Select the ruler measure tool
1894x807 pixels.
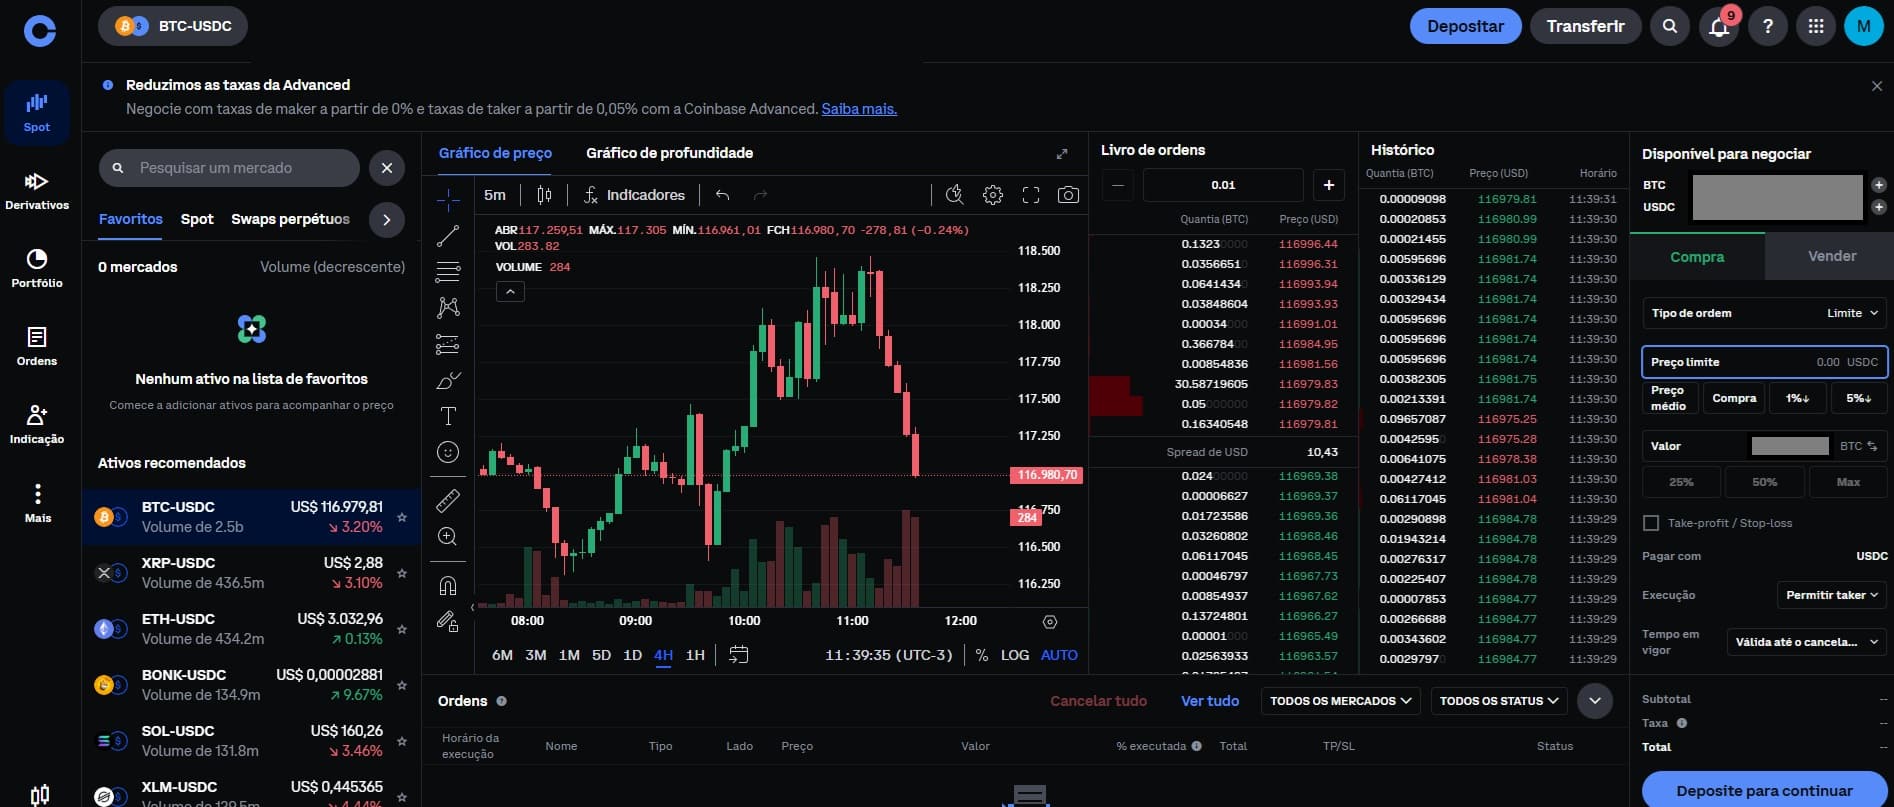tap(448, 500)
